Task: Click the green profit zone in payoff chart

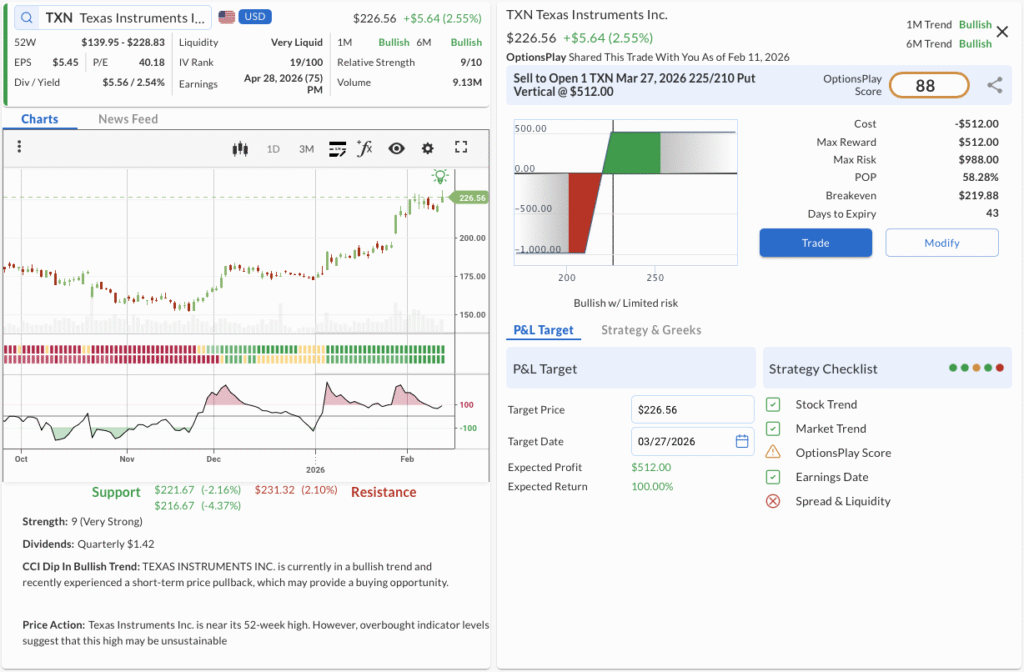Action: (631, 152)
